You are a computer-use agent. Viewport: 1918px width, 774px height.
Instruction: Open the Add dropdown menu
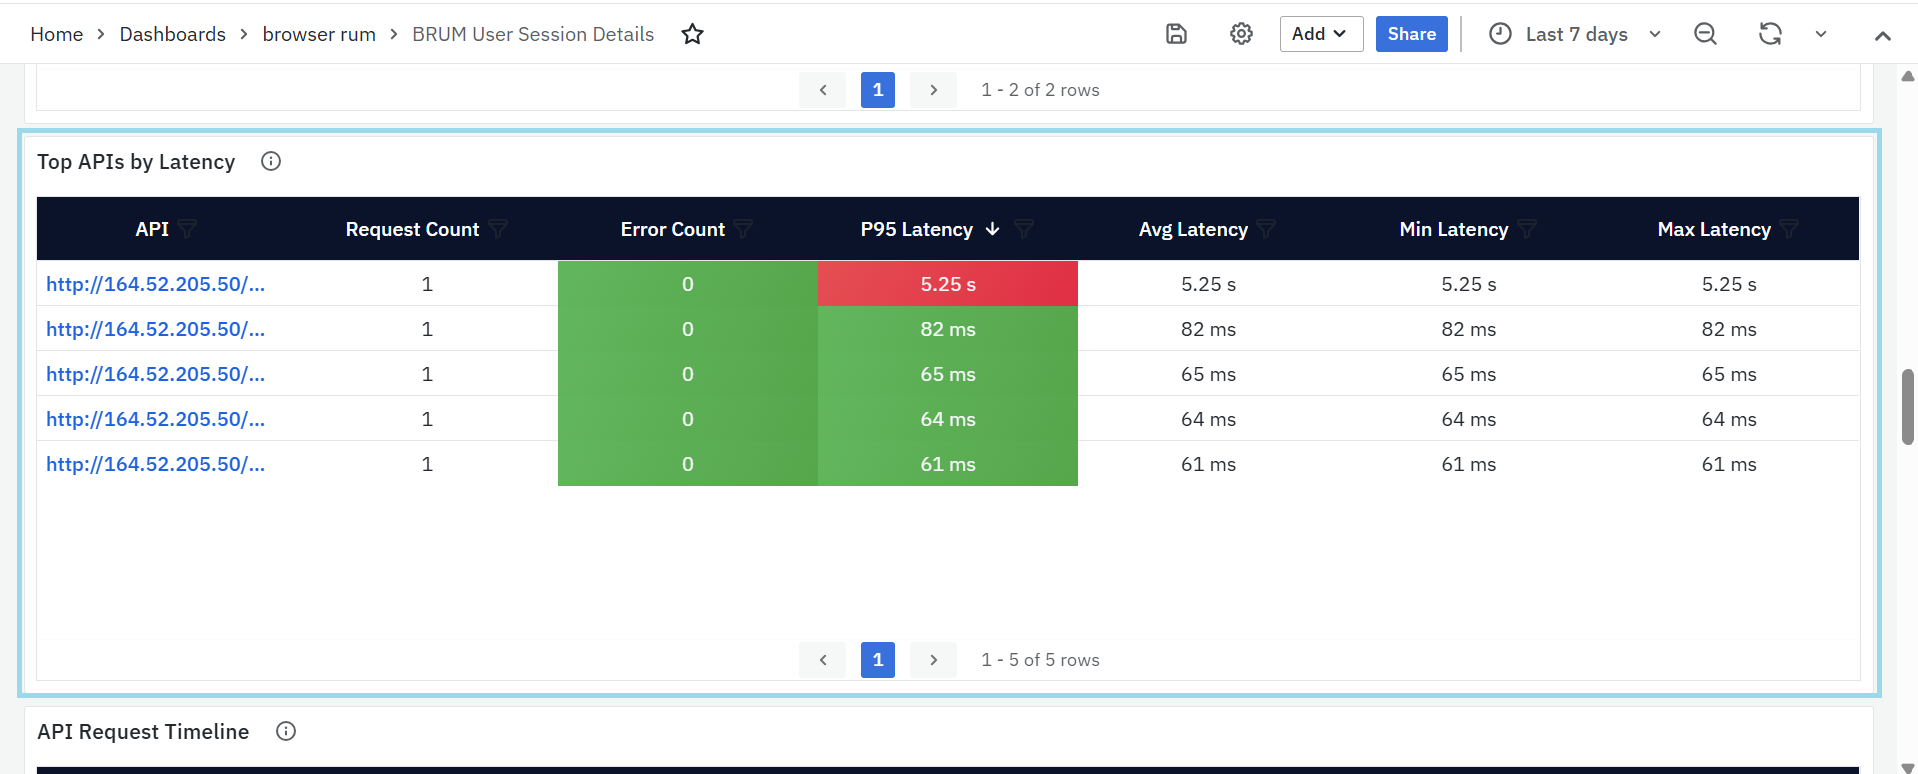tap(1320, 34)
